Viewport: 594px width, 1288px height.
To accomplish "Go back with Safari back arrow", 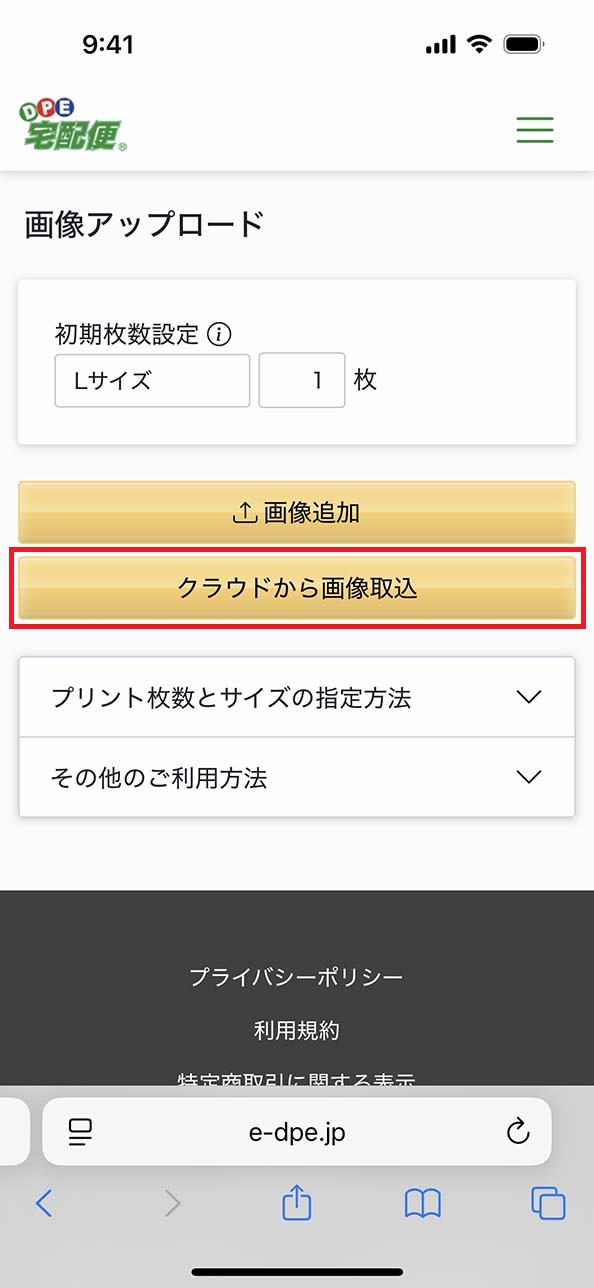I will pyautogui.click(x=43, y=1203).
